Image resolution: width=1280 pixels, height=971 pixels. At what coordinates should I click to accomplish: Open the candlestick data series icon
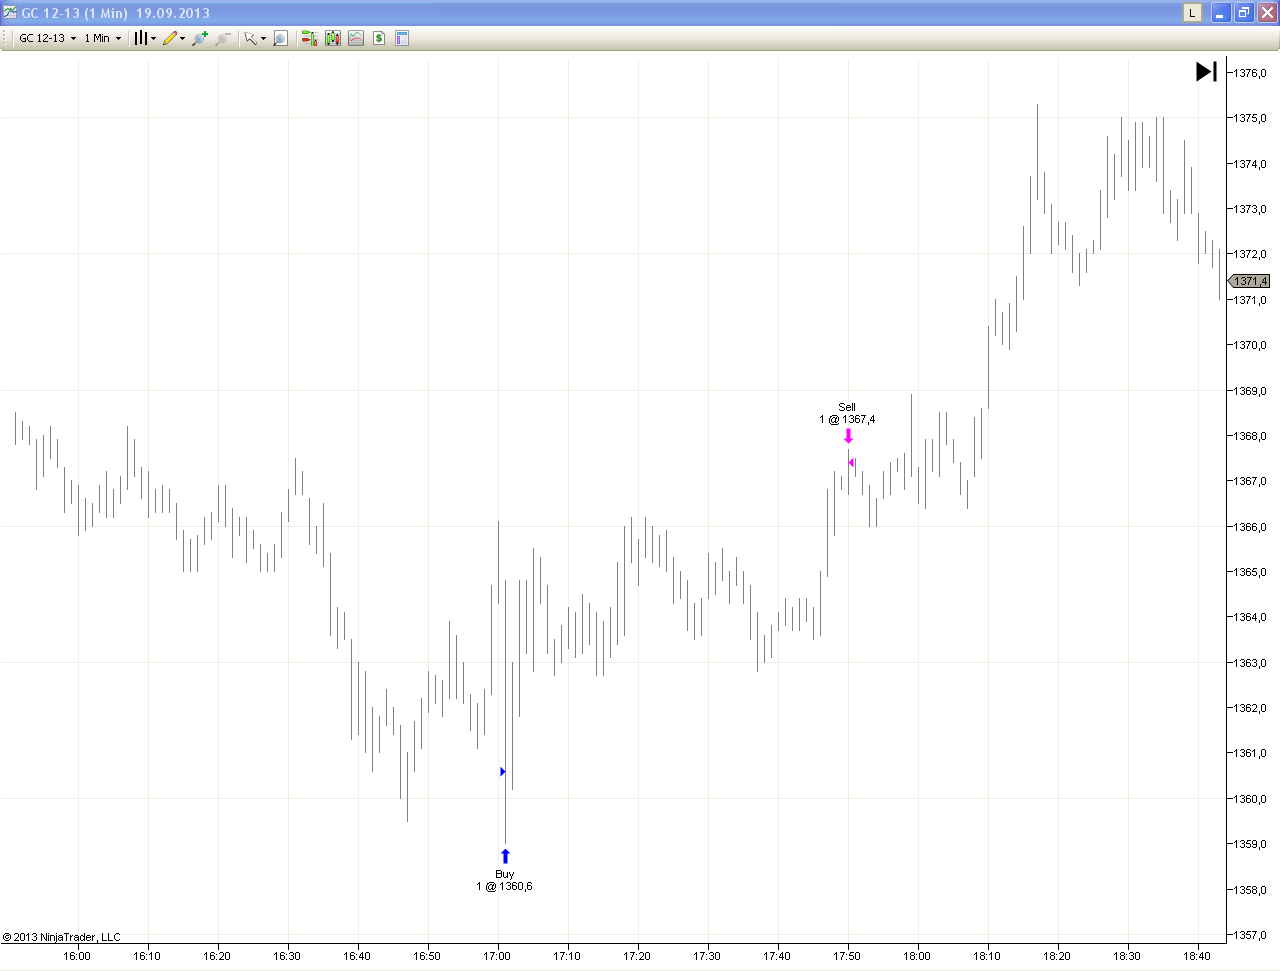tap(332, 38)
